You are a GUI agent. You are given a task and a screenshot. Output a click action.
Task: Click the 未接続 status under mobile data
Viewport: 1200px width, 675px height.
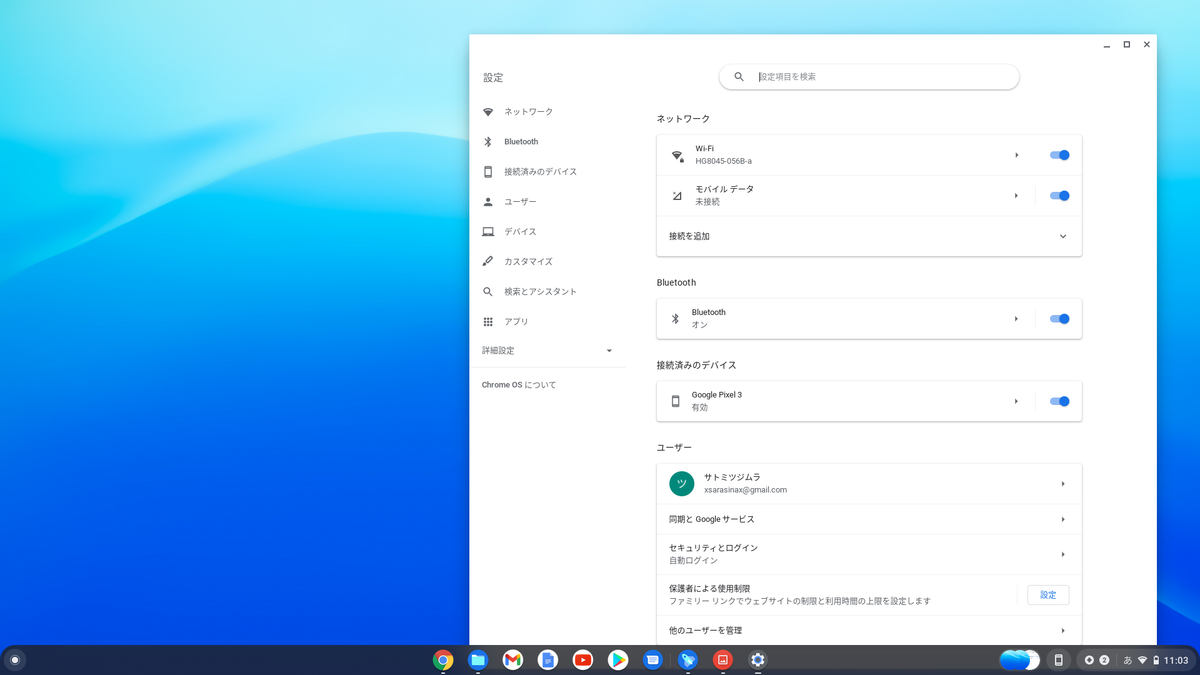[707, 202]
